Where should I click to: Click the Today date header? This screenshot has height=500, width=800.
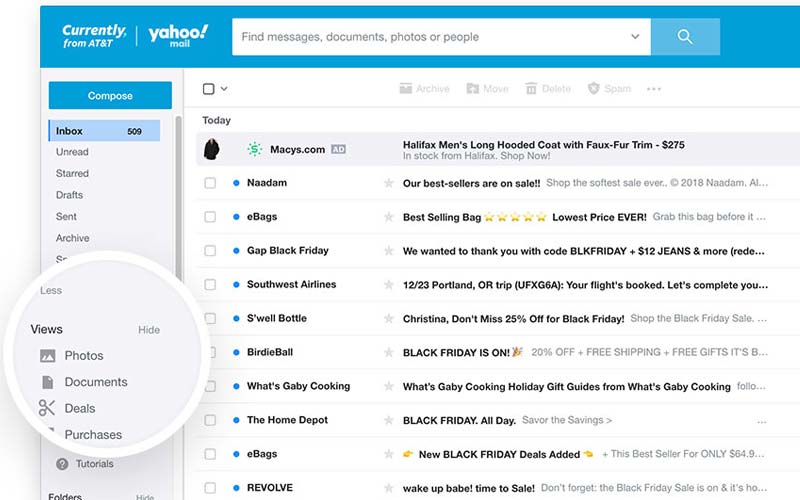pyautogui.click(x=216, y=120)
